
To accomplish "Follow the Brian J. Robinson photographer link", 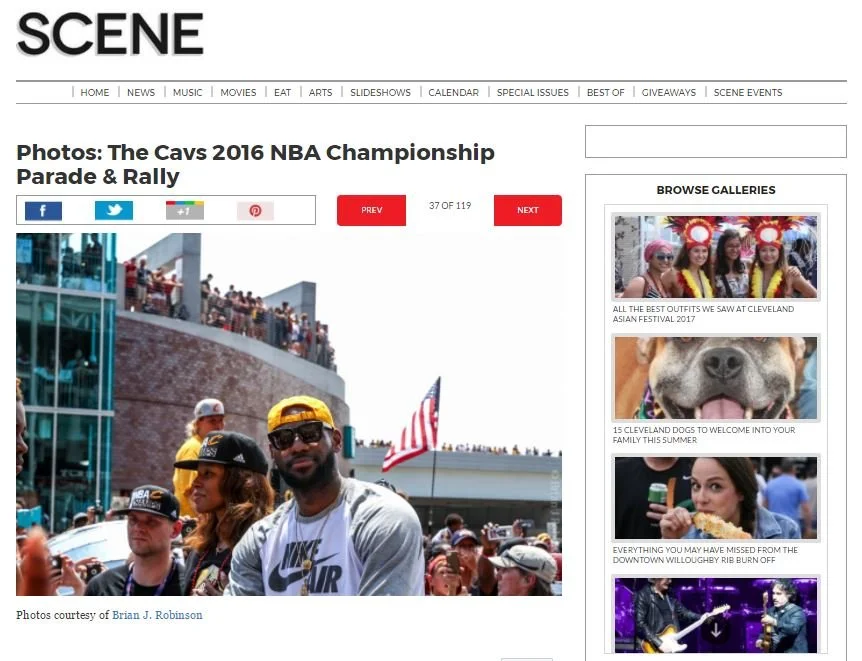I will [x=157, y=615].
